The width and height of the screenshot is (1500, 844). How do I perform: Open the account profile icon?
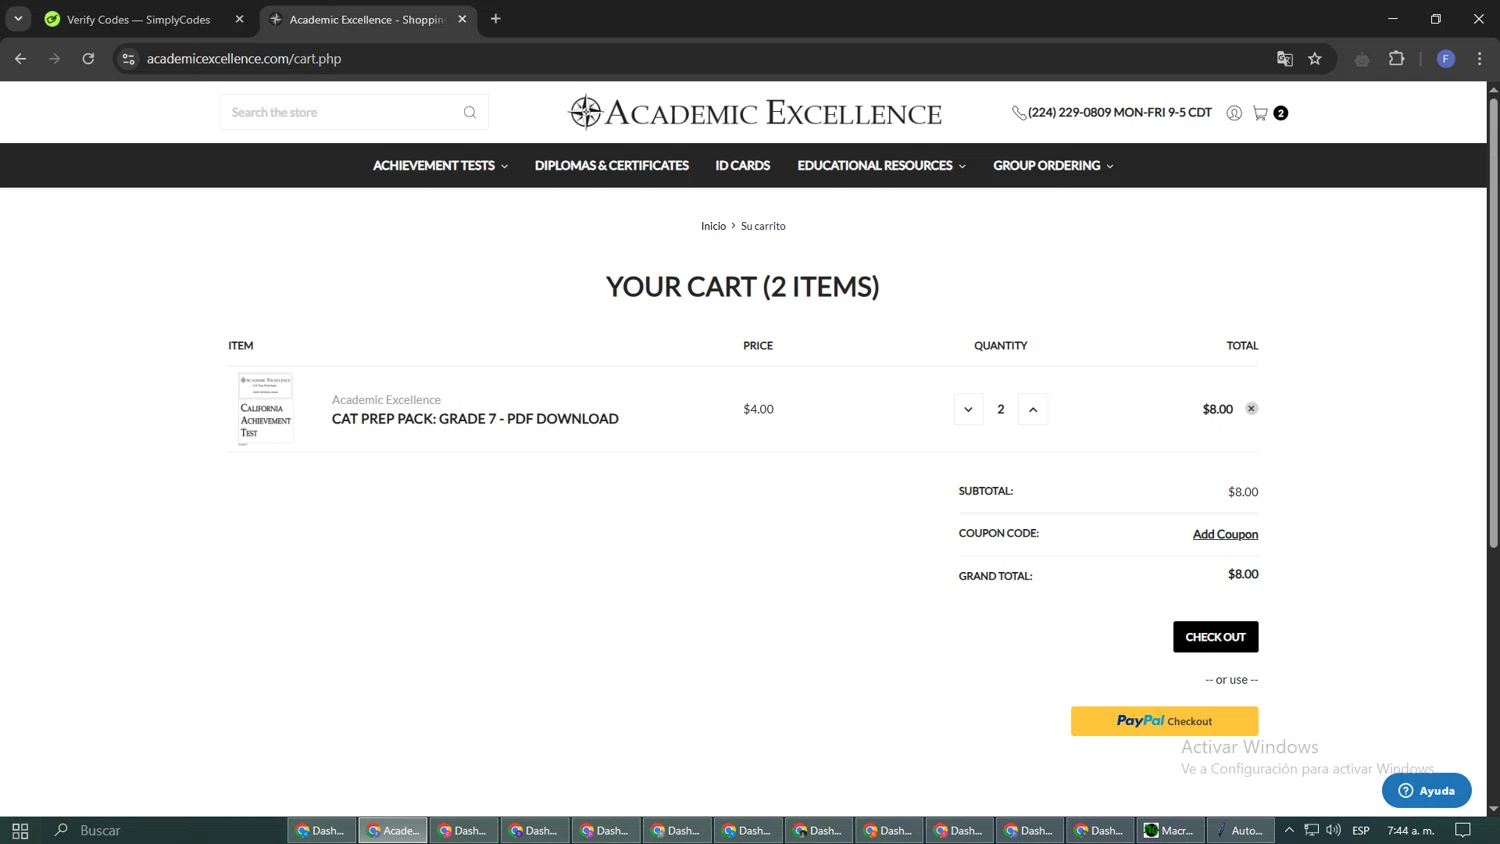coord(1234,113)
